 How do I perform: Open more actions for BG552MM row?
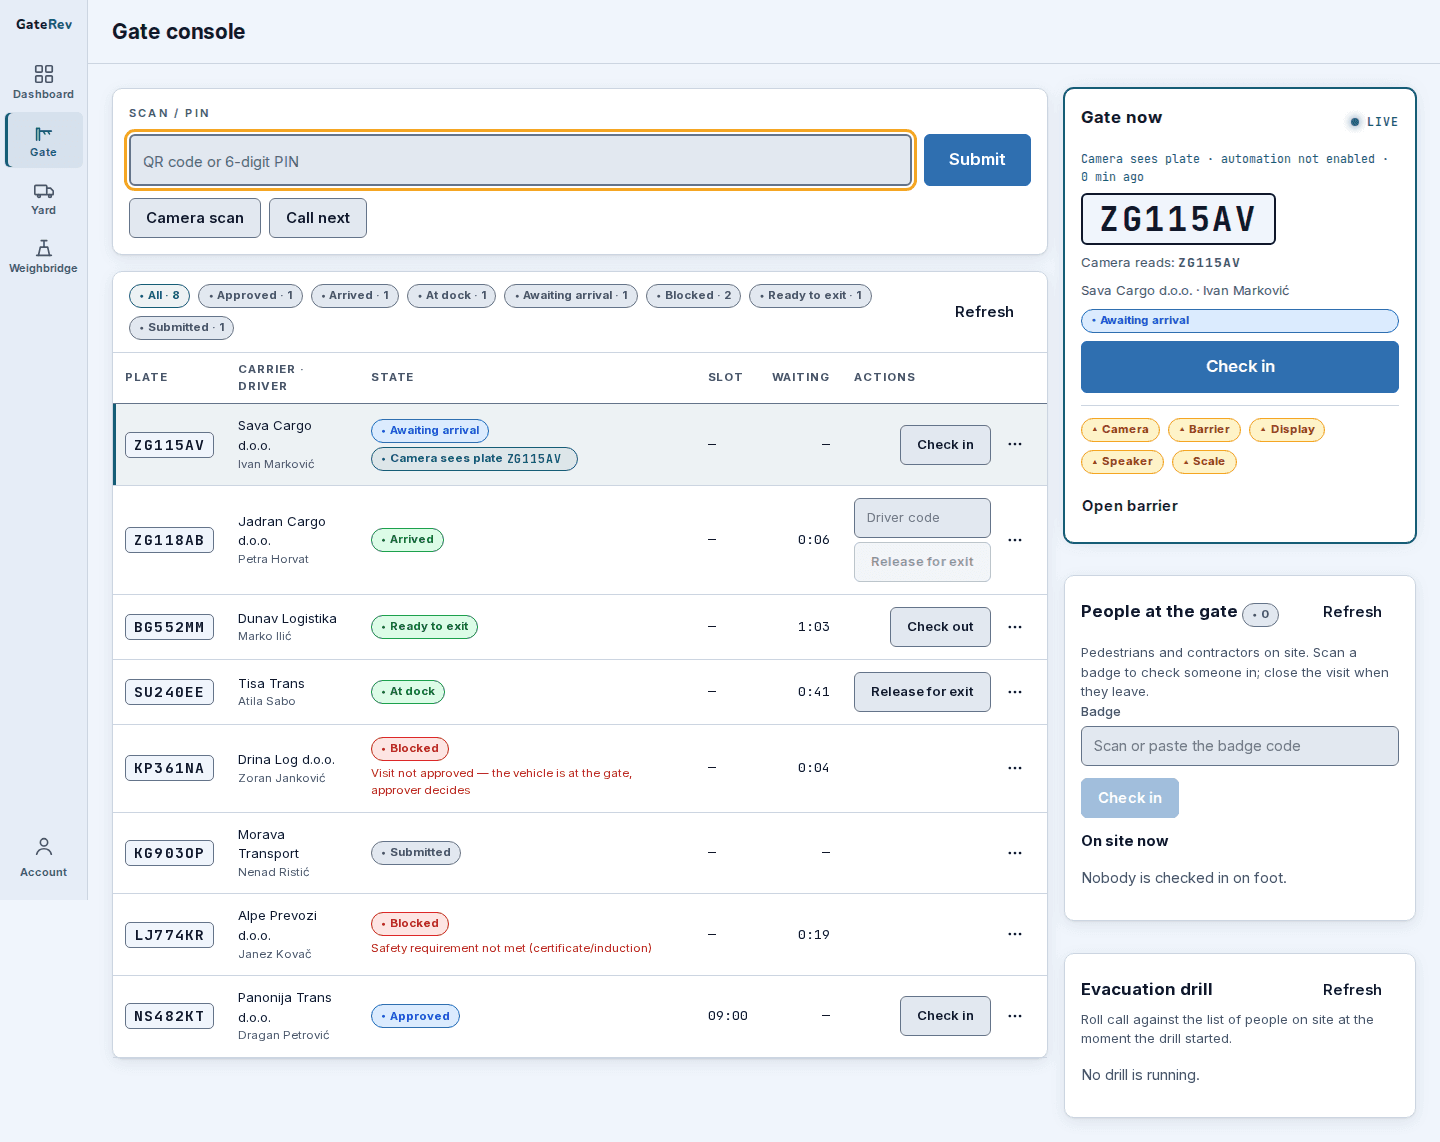click(1015, 627)
